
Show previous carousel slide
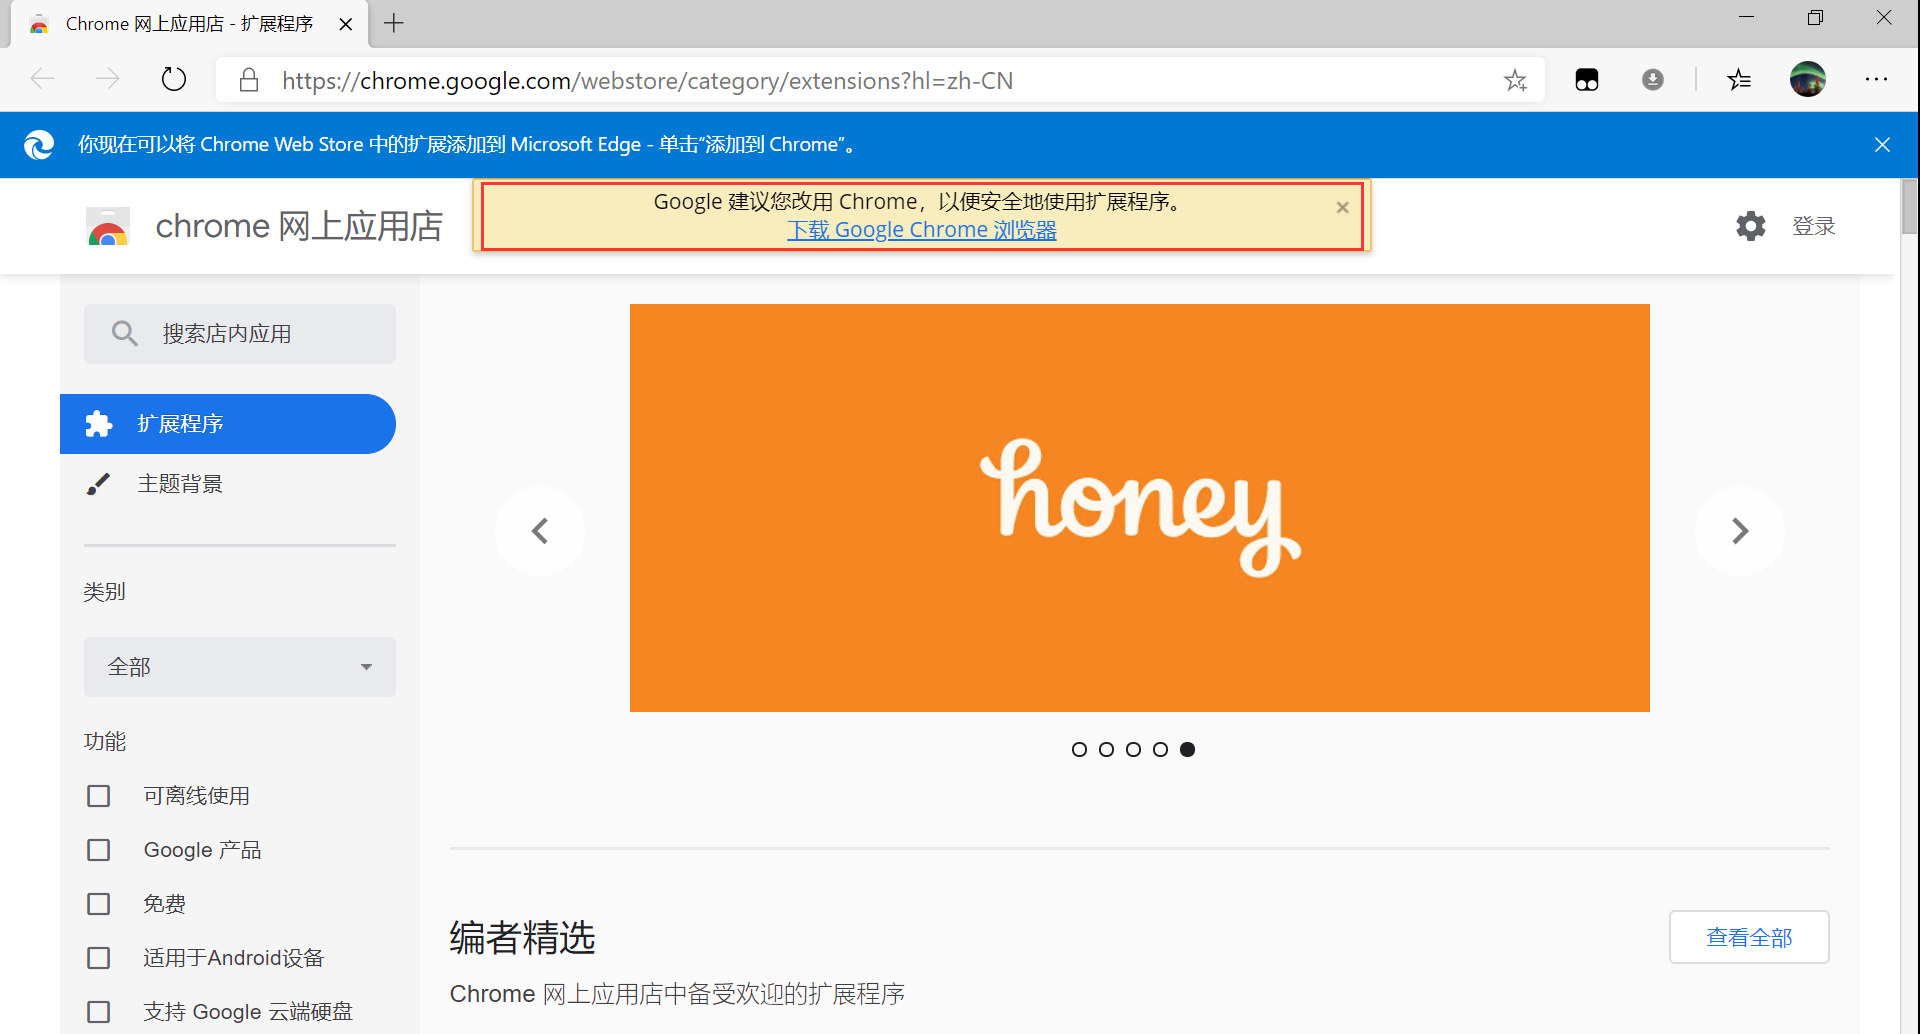click(x=540, y=531)
